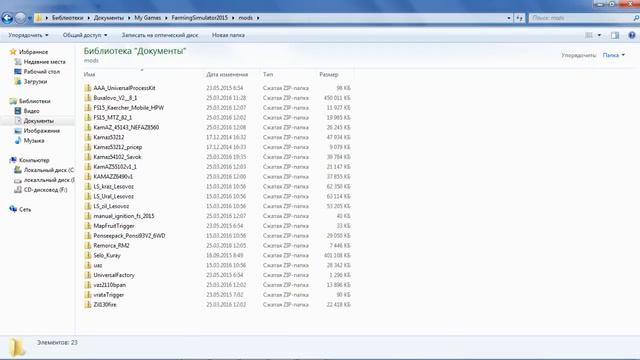The height and width of the screenshot is (360, 640).
Task: Sort by the Размер column header
Action: coord(329,75)
